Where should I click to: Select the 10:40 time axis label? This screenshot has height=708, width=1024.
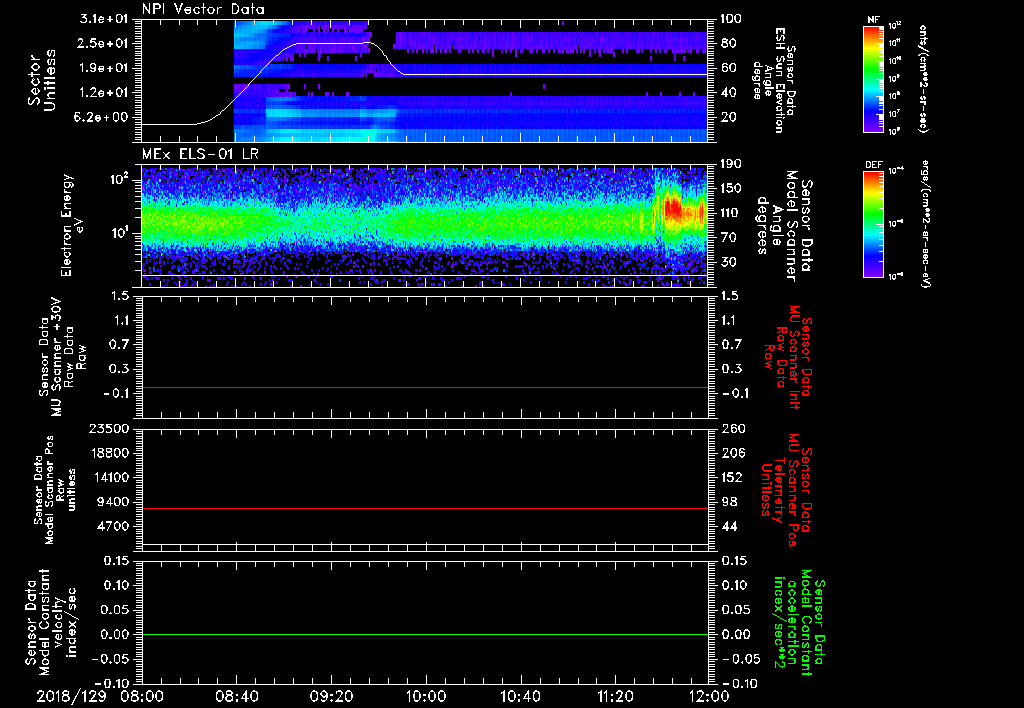pos(520,694)
